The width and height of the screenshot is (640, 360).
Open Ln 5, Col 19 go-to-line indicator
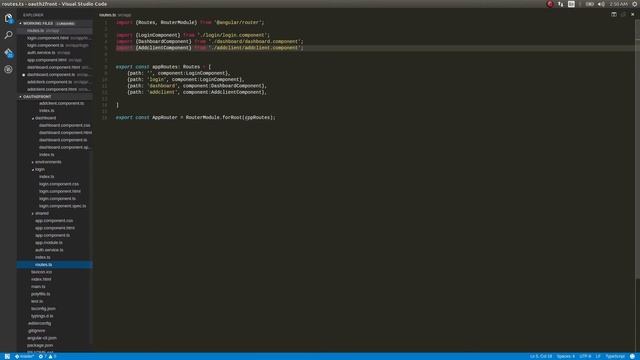(541, 356)
